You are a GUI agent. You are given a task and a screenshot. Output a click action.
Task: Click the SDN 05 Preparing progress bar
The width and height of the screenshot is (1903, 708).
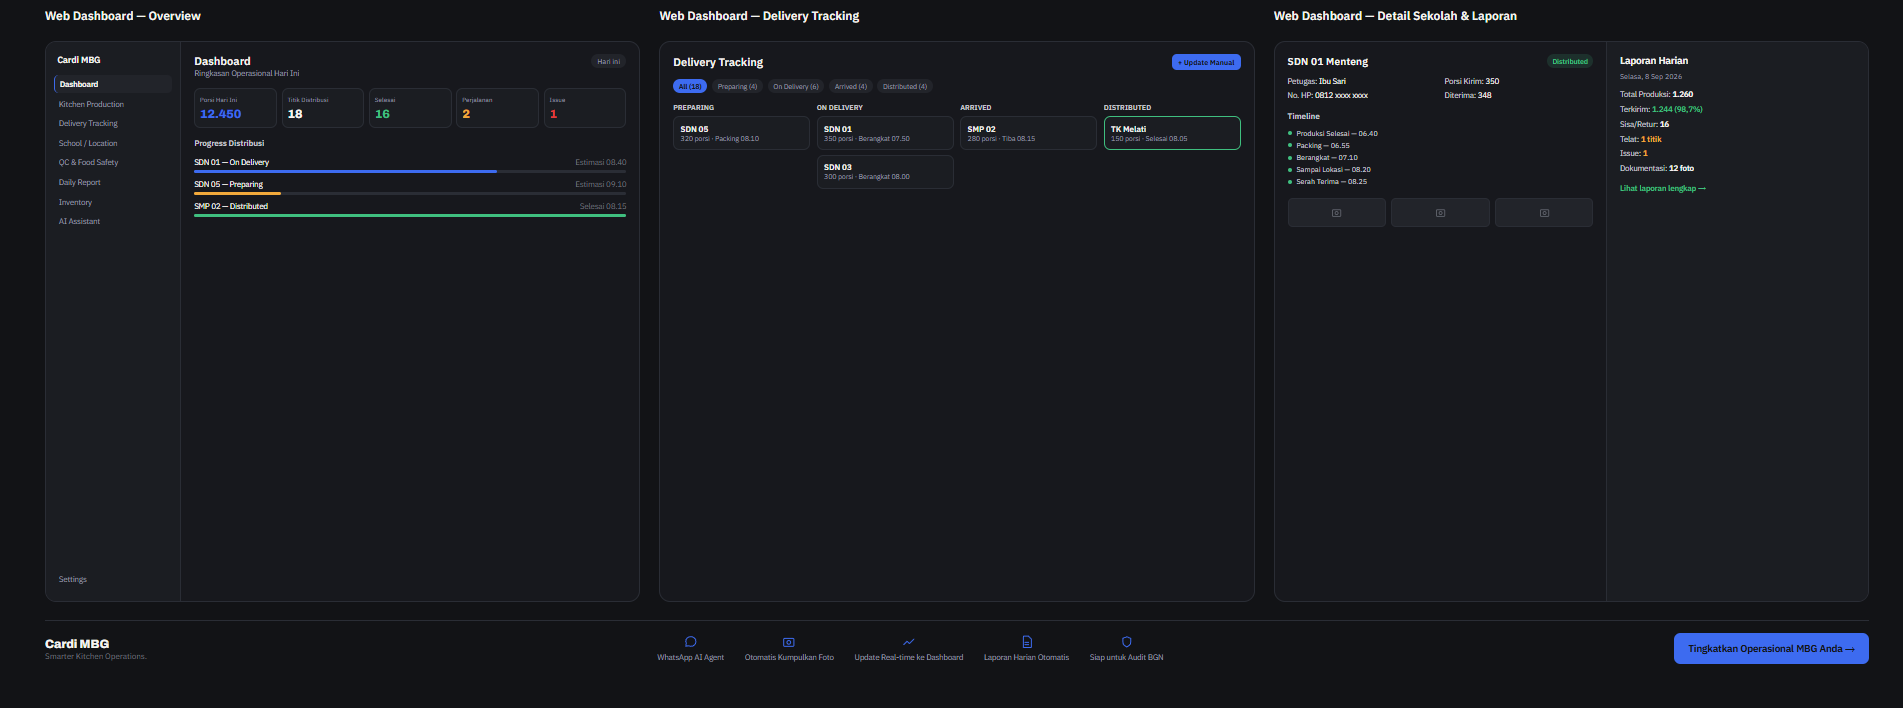[410, 193]
